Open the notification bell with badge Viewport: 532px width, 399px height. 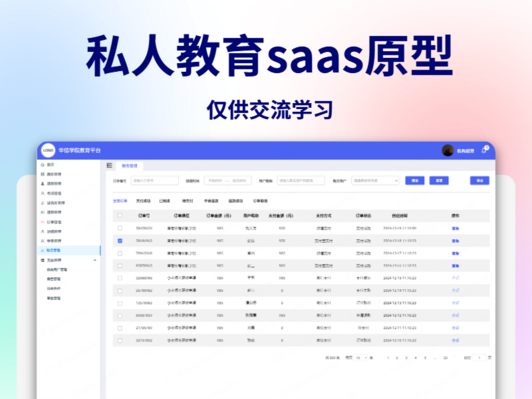pyautogui.click(x=484, y=150)
